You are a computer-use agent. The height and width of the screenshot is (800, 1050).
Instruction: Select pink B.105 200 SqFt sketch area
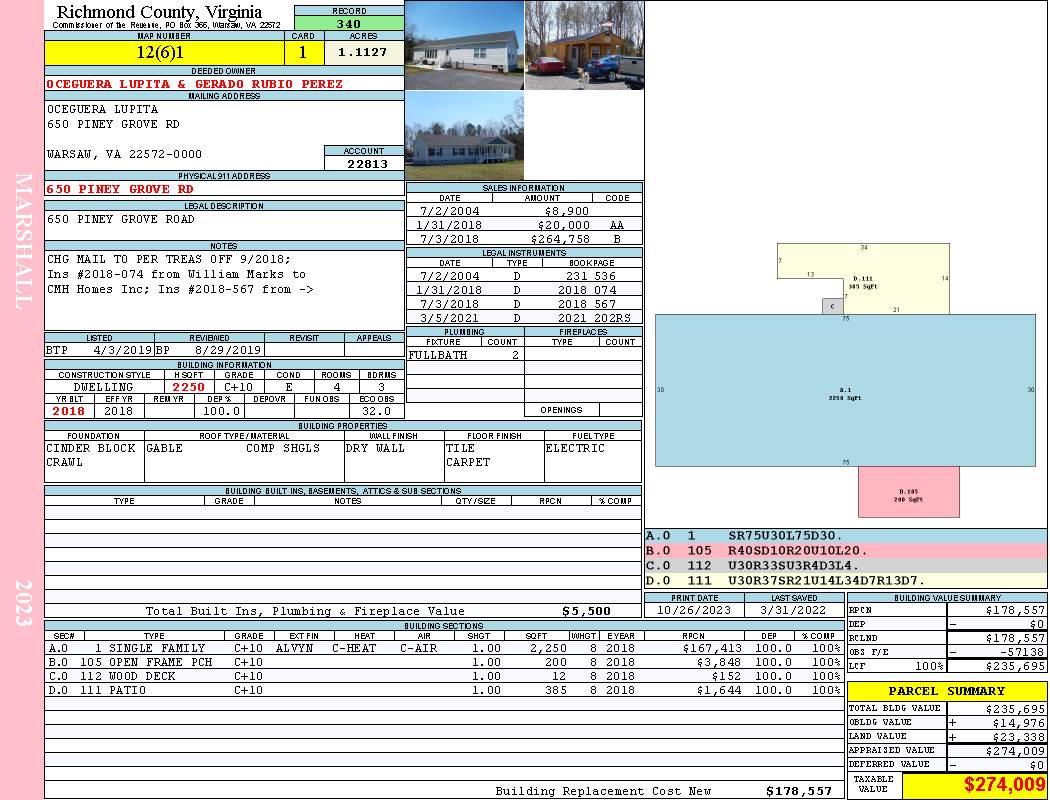click(909, 492)
